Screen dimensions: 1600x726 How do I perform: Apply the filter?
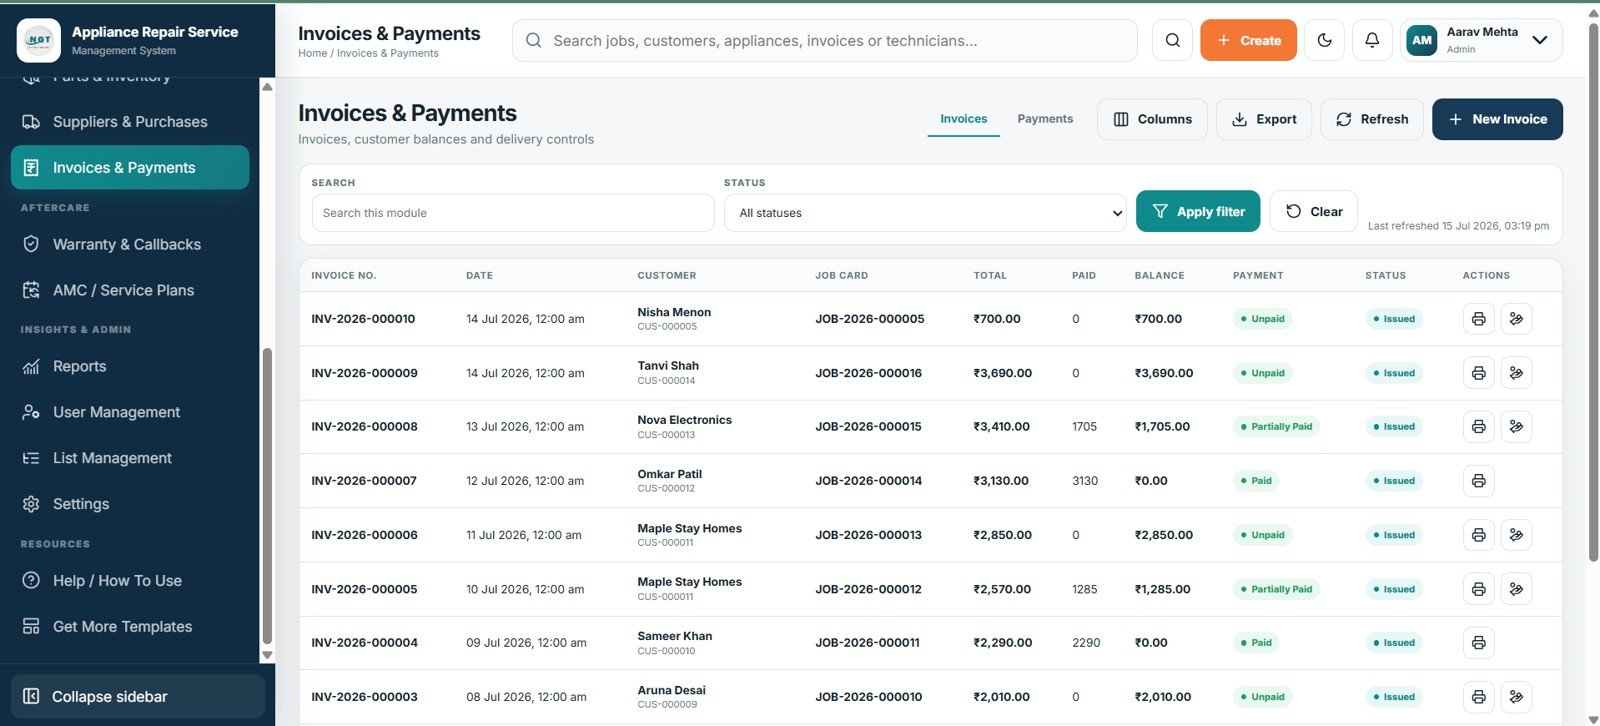point(1198,211)
